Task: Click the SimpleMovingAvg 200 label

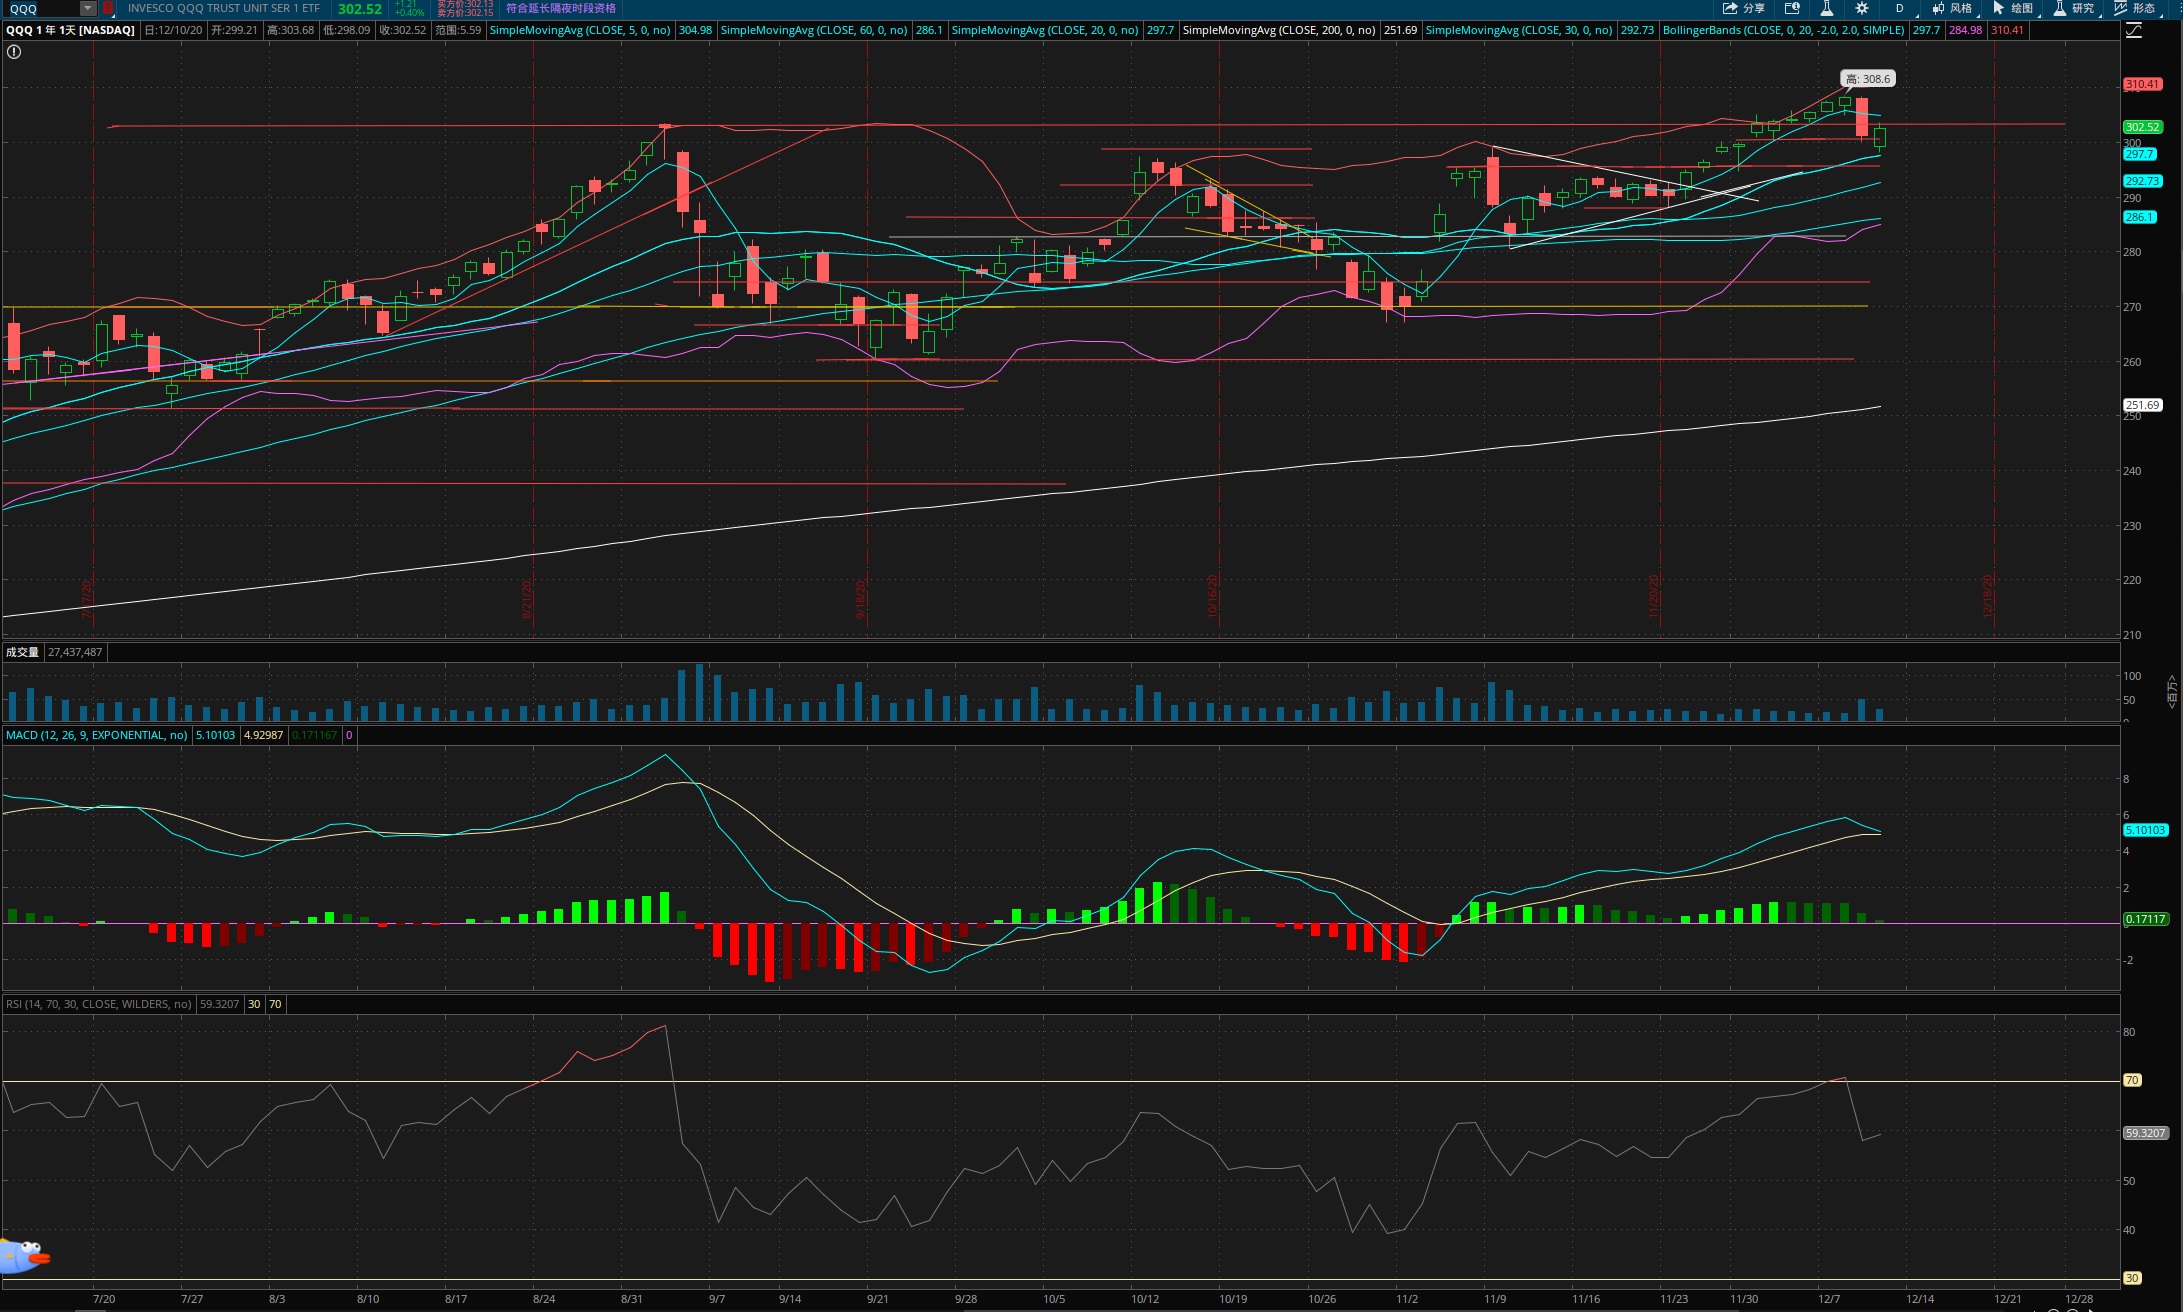Action: pyautogui.click(x=1278, y=30)
